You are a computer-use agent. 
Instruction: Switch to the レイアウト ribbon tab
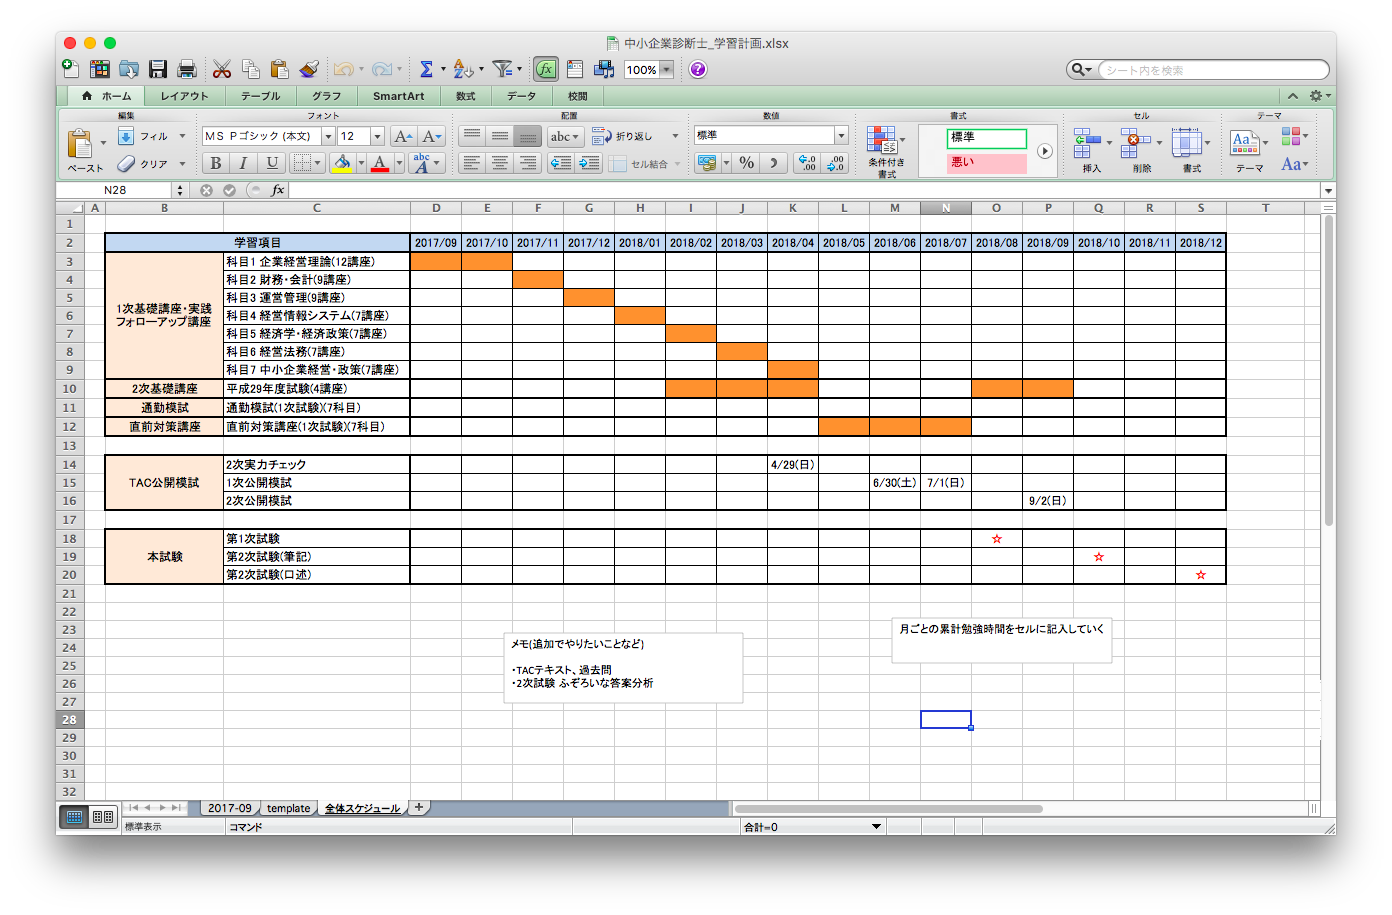(185, 96)
